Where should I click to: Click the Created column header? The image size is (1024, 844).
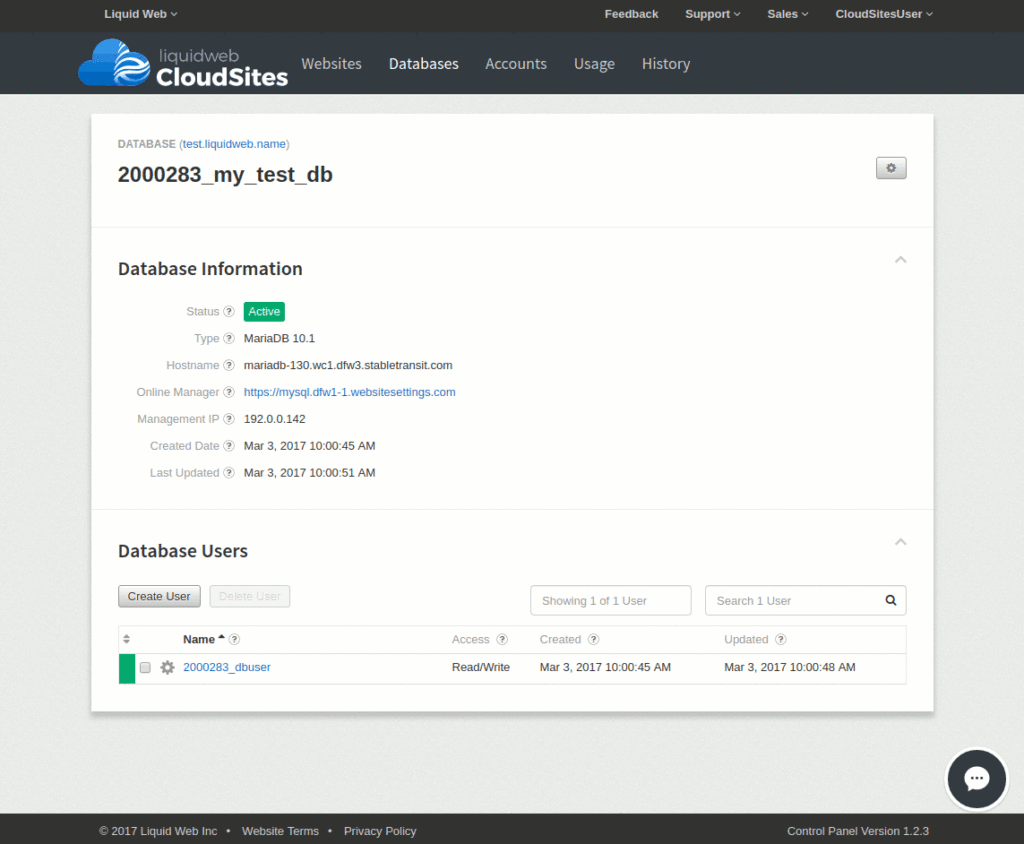pyautogui.click(x=560, y=640)
